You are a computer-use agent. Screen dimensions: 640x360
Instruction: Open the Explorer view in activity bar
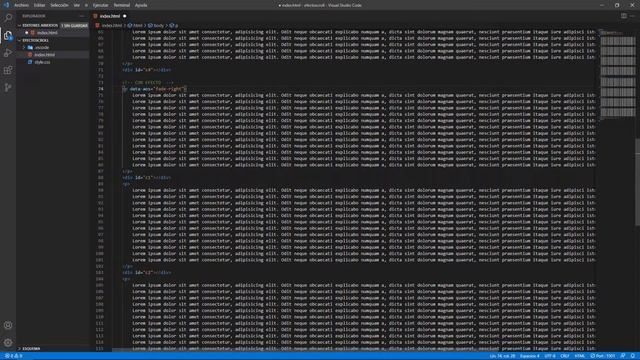(8, 36)
